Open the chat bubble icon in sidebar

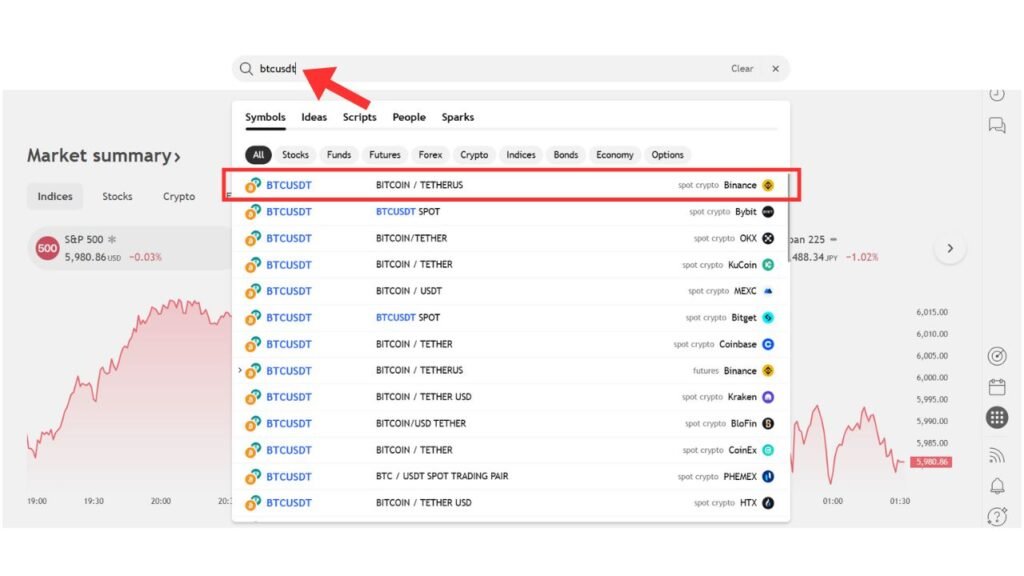(x=997, y=125)
